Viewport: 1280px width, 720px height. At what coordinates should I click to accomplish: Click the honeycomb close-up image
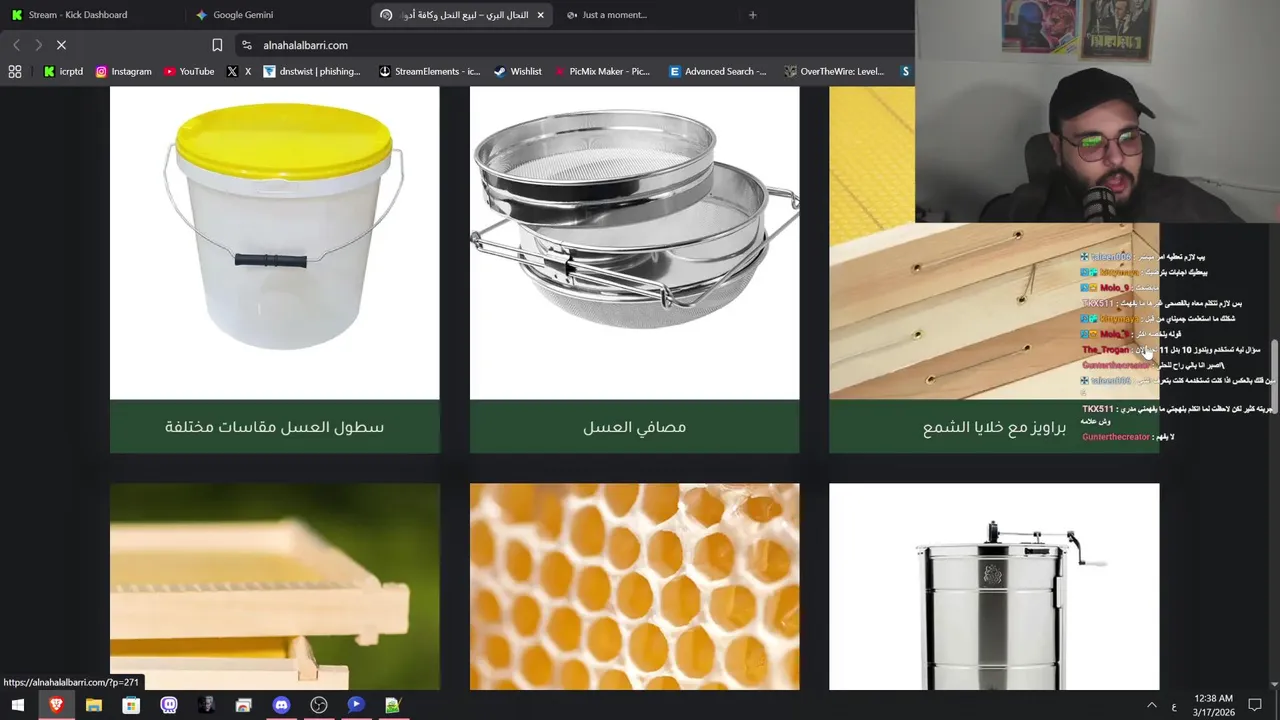[635, 587]
